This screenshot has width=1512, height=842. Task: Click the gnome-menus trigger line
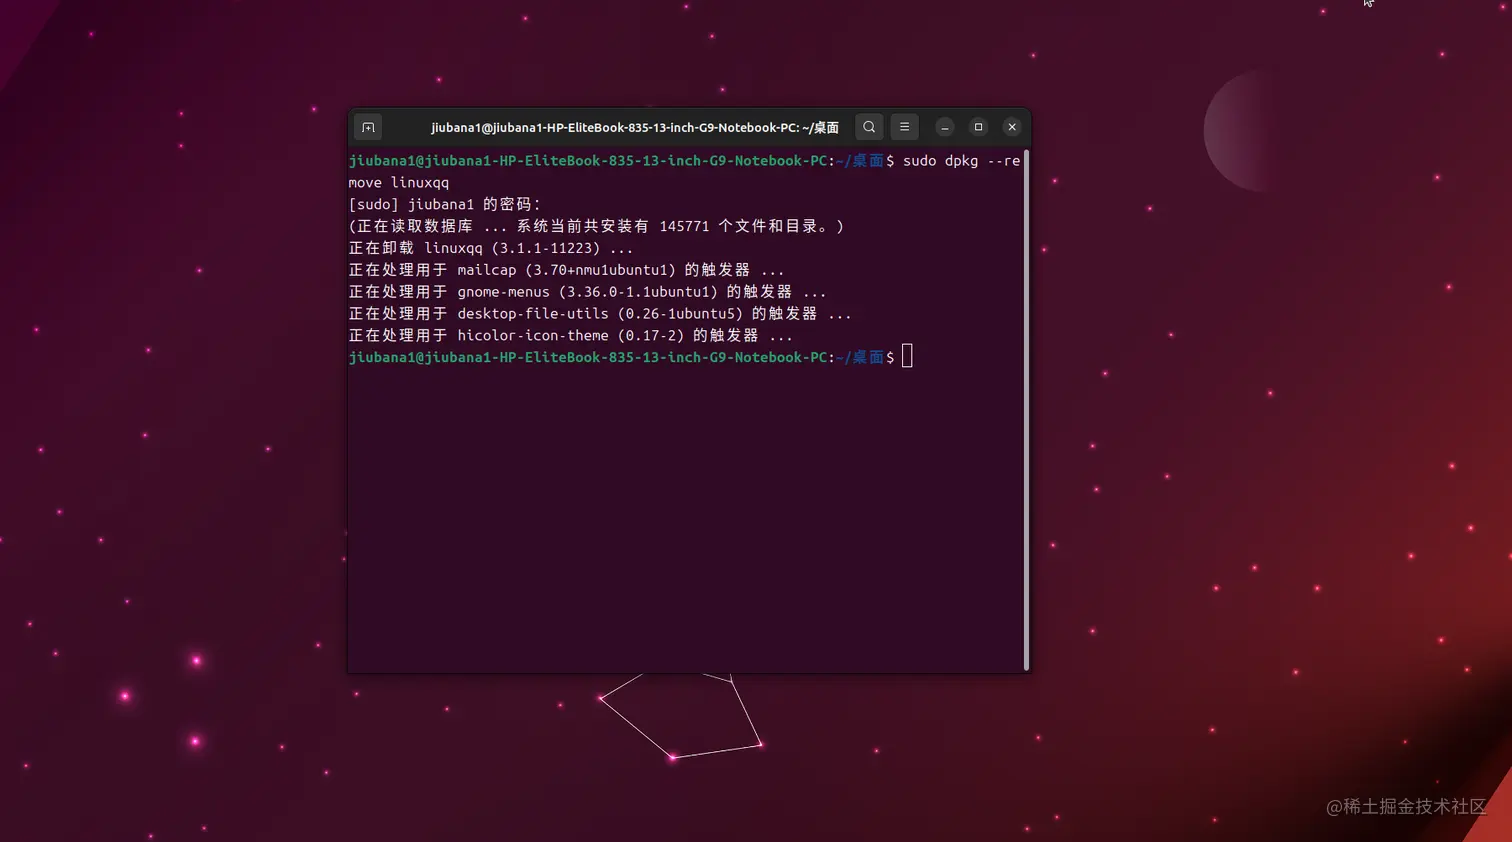click(587, 292)
